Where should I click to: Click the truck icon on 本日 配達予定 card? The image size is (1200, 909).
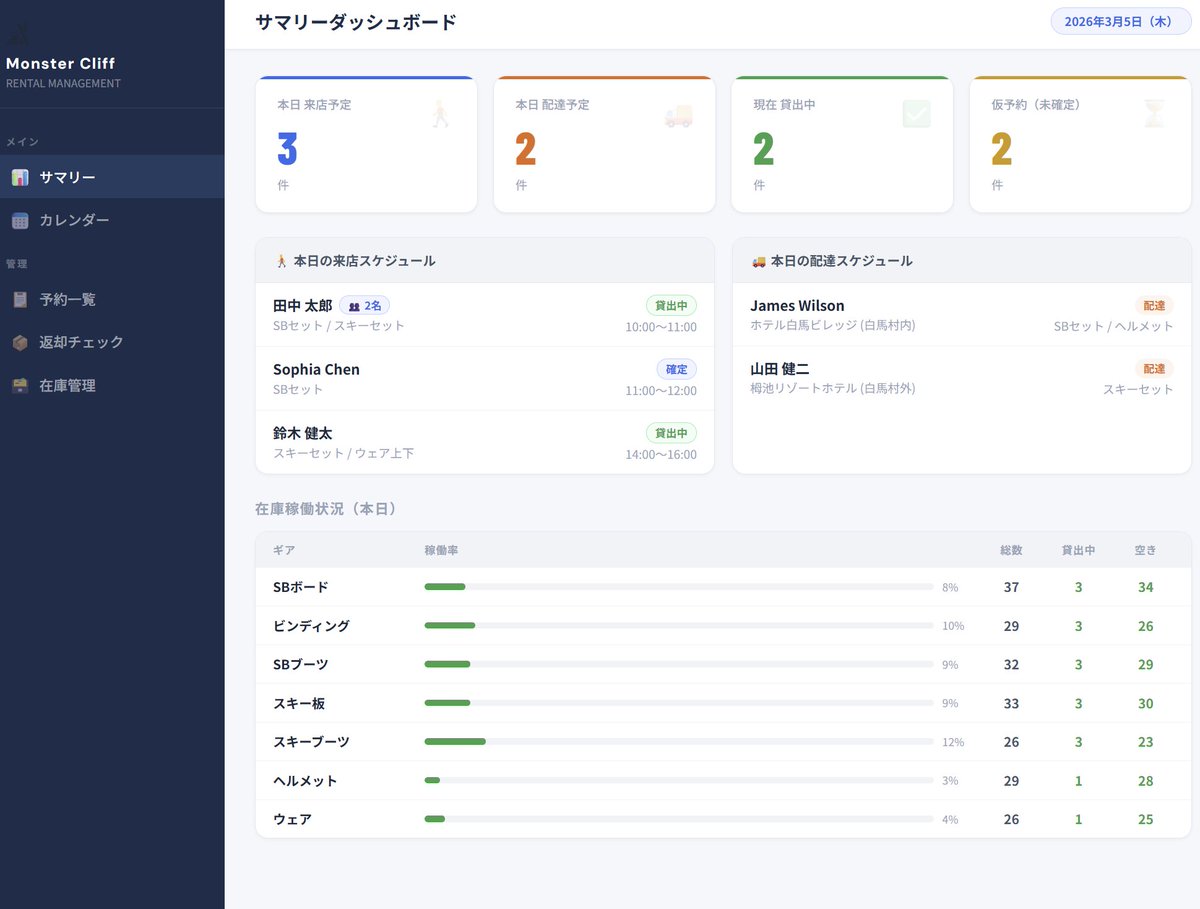tap(679, 114)
